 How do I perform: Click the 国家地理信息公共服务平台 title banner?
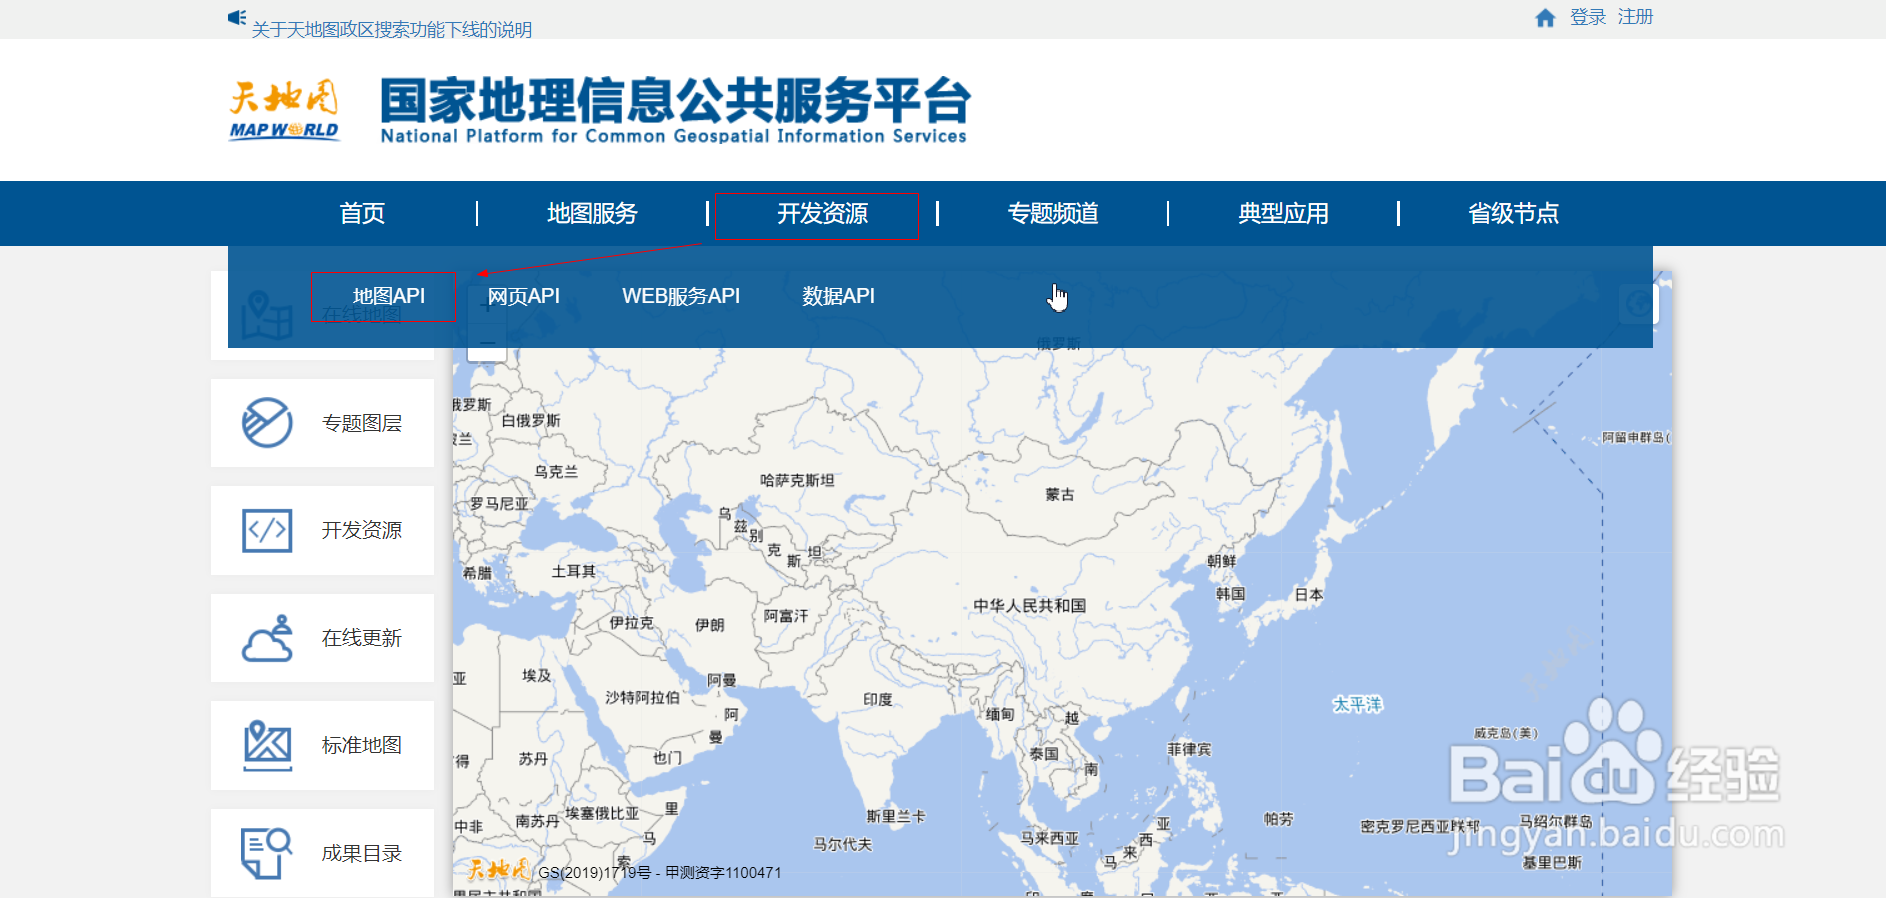tap(675, 110)
